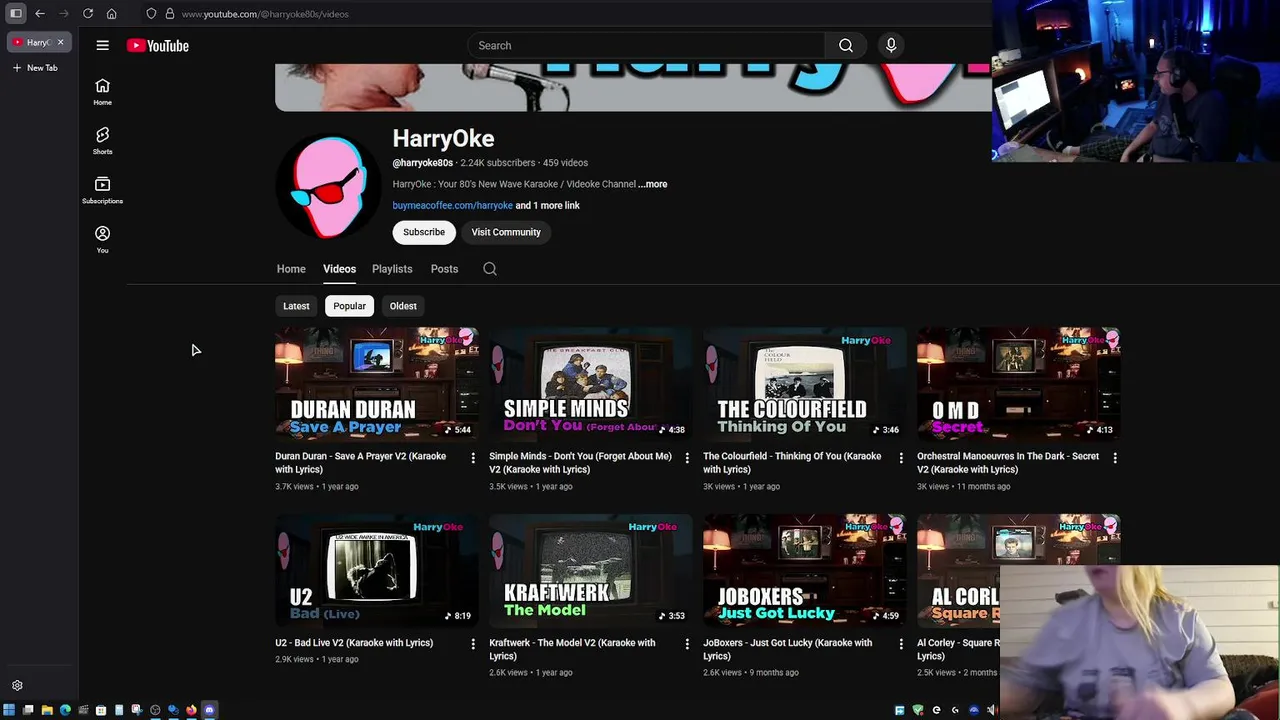Open YouTube hamburger guide menu
This screenshot has width=1280, height=720.
pyautogui.click(x=102, y=45)
